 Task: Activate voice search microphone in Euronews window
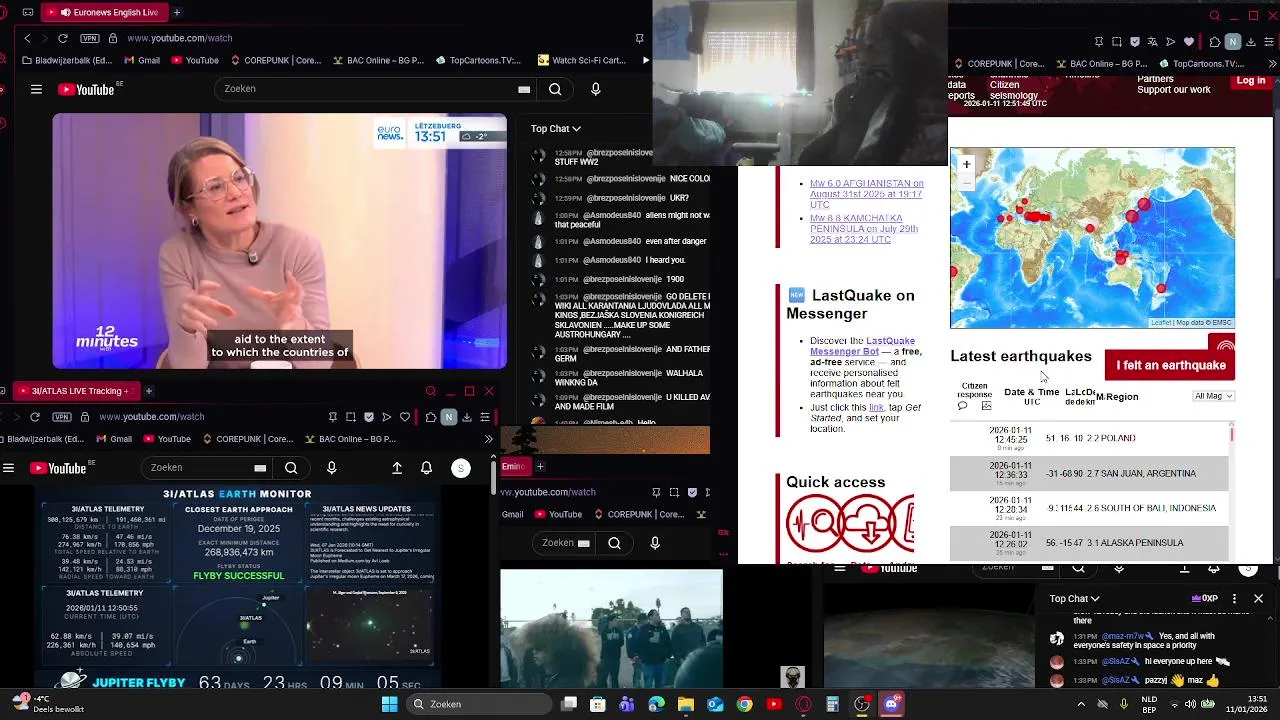tap(596, 89)
